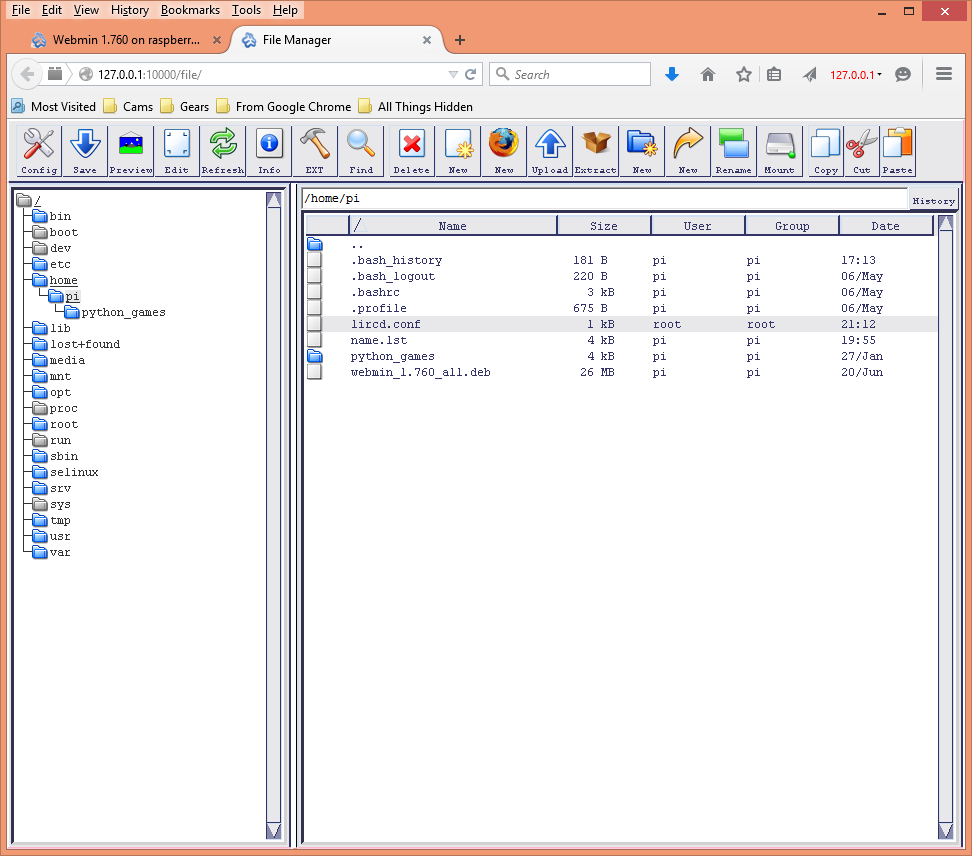
Task: Open the Config tool in file manager toolbar
Action: coord(39,151)
